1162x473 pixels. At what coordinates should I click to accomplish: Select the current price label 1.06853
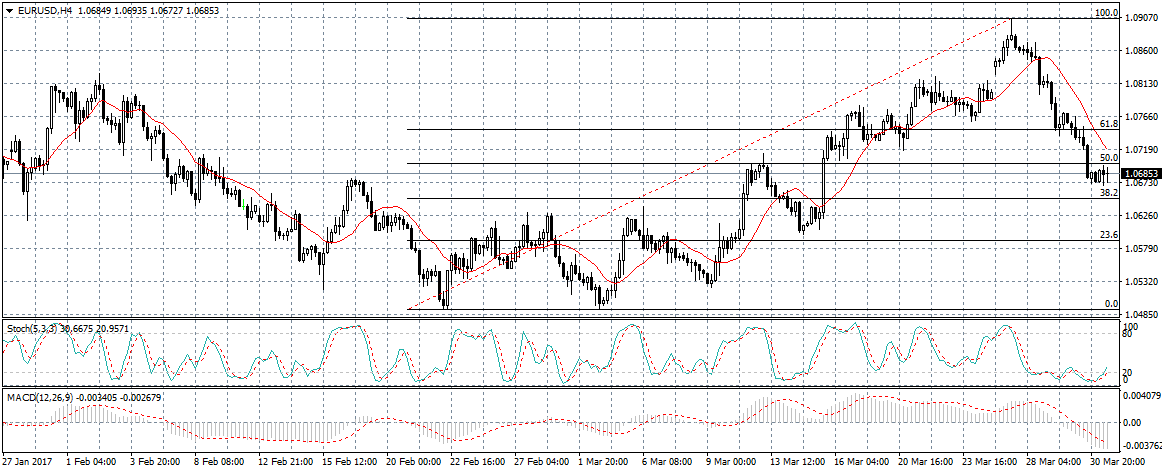click(1140, 173)
